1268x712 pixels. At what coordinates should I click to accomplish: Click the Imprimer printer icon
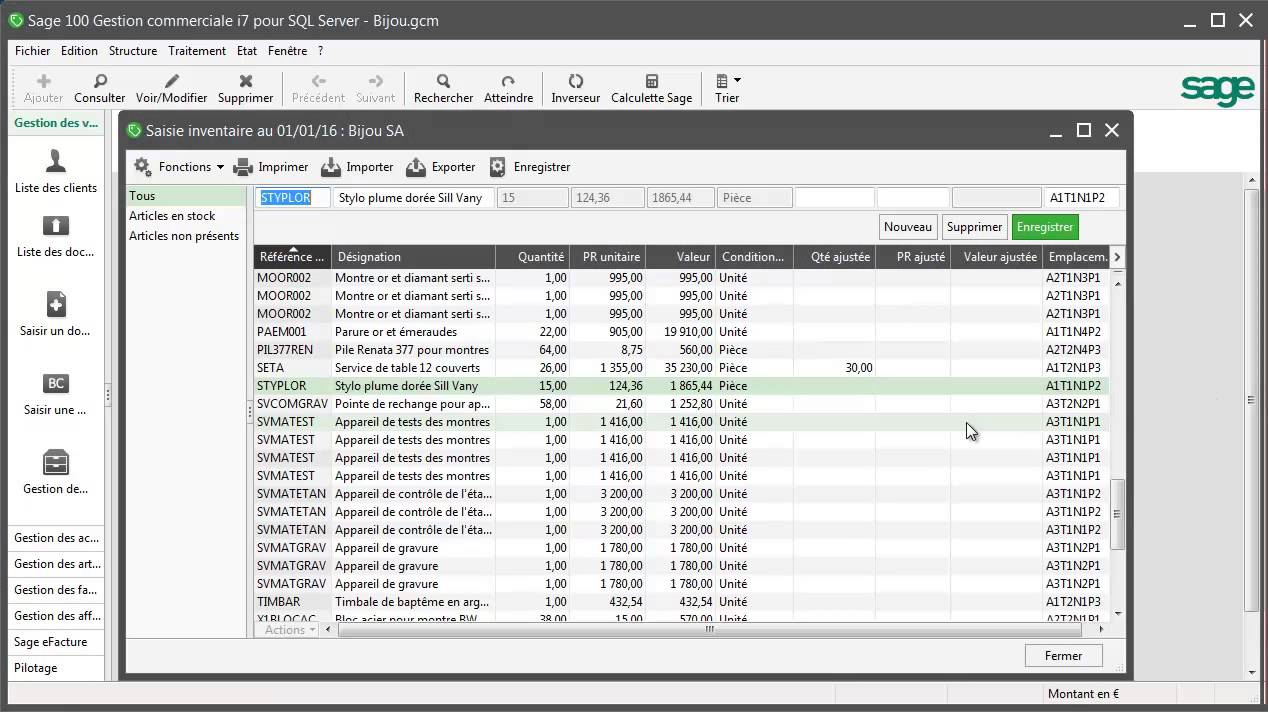[x=243, y=167]
